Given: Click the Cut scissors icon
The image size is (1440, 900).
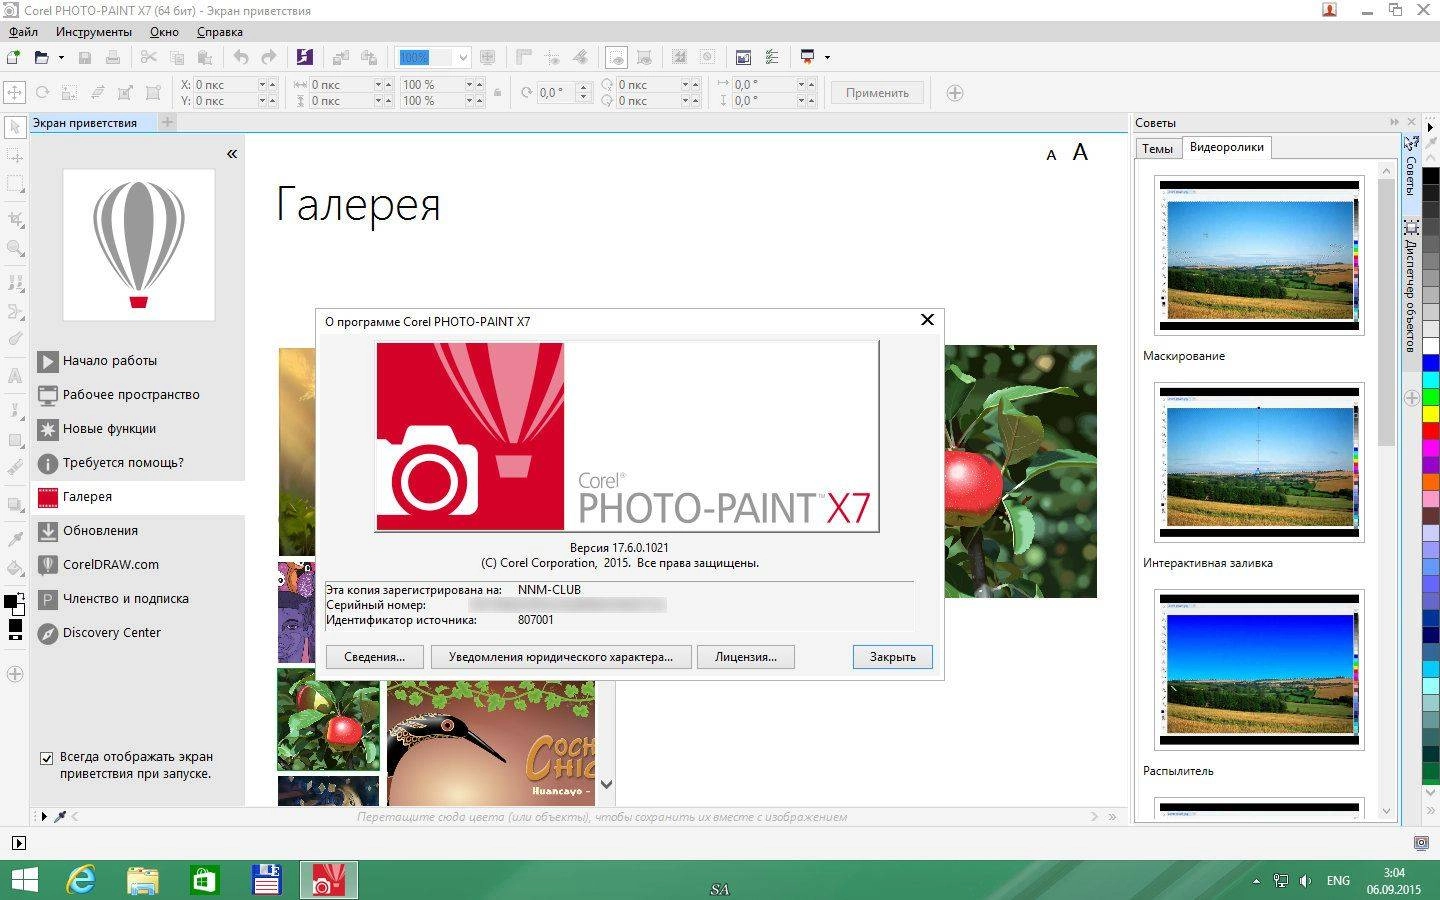Looking at the screenshot, I should click(x=149, y=57).
